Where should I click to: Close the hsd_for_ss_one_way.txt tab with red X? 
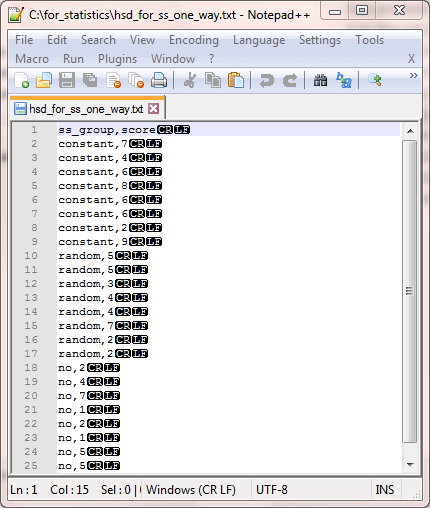154,108
